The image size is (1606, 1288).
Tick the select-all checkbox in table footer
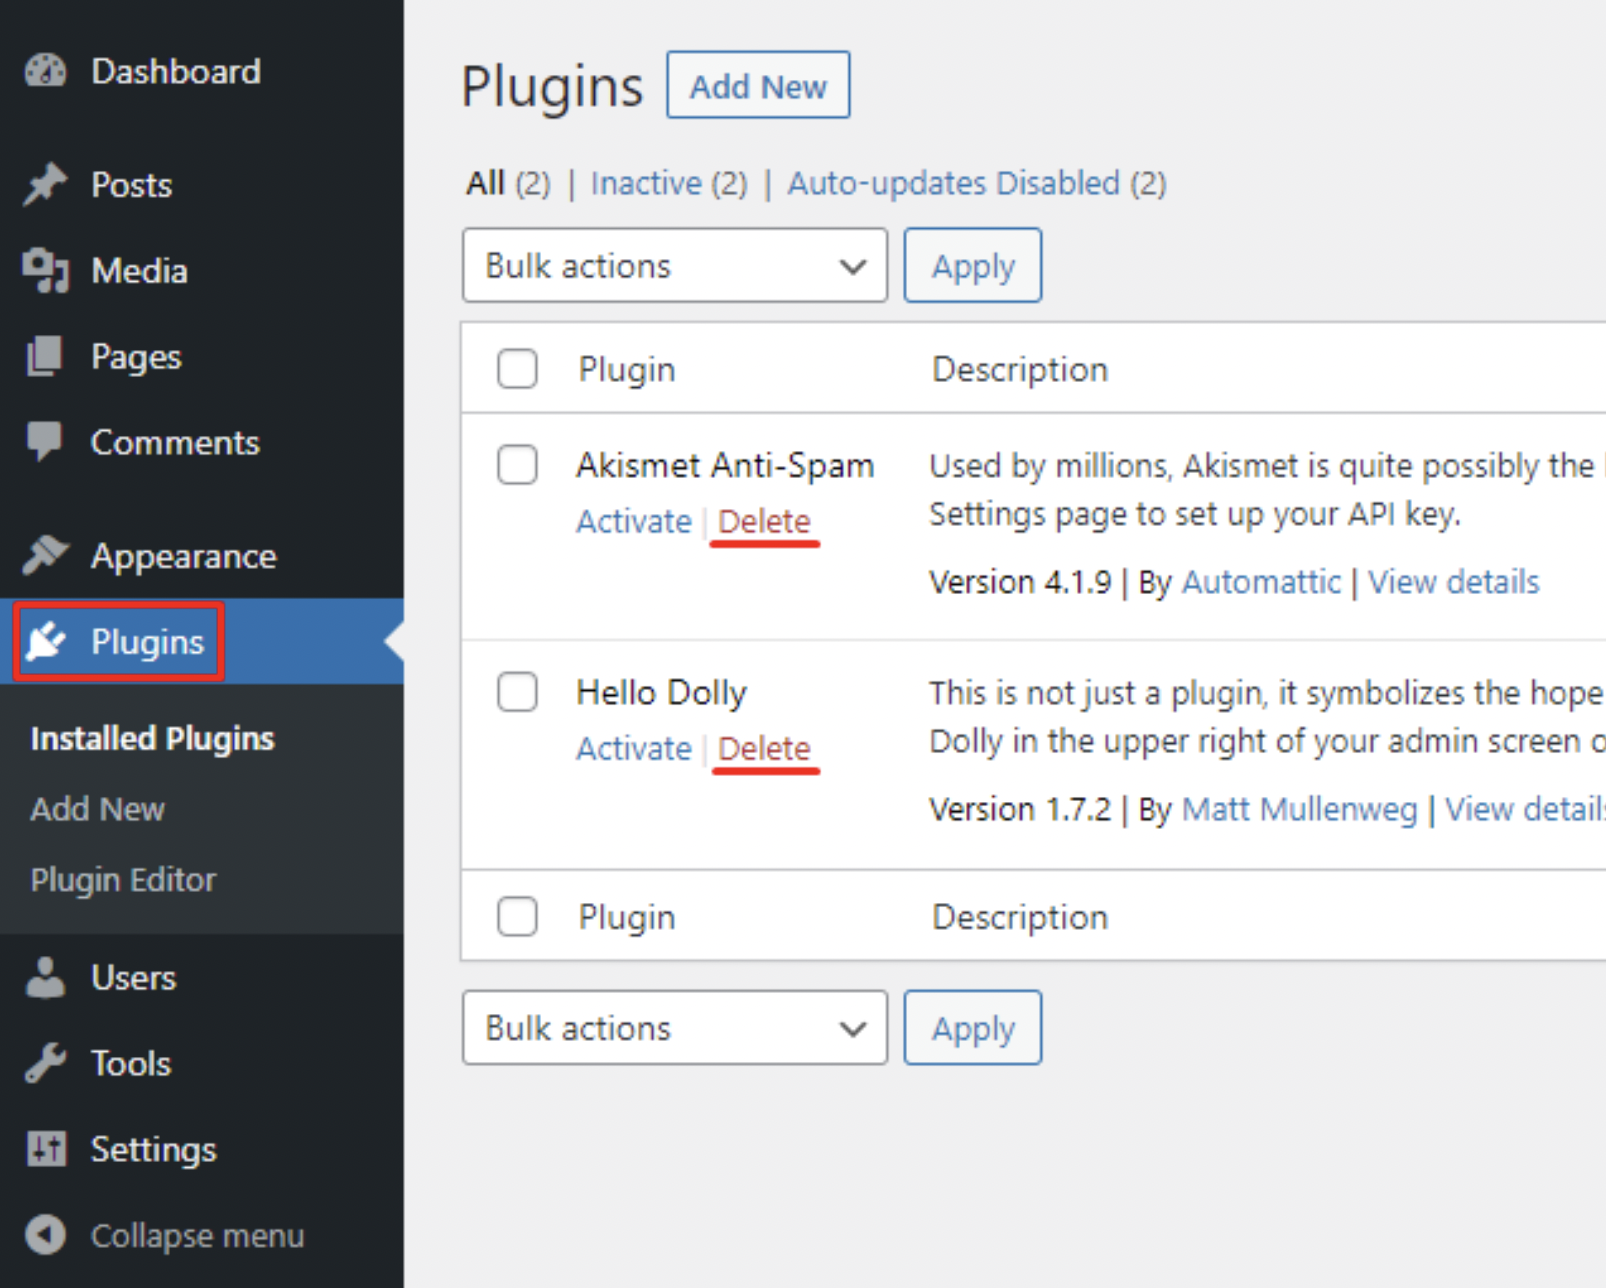pyautogui.click(x=517, y=916)
